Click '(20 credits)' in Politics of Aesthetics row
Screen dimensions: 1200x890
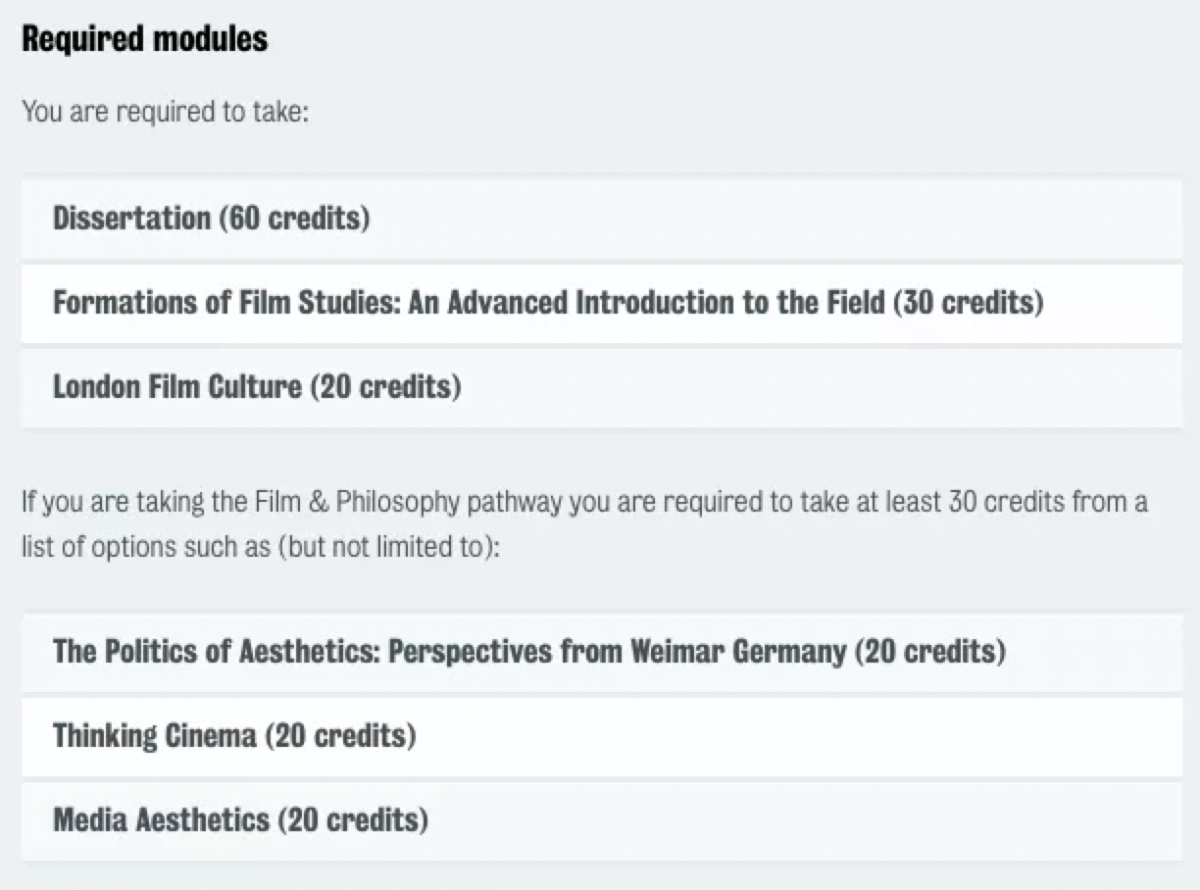point(930,652)
